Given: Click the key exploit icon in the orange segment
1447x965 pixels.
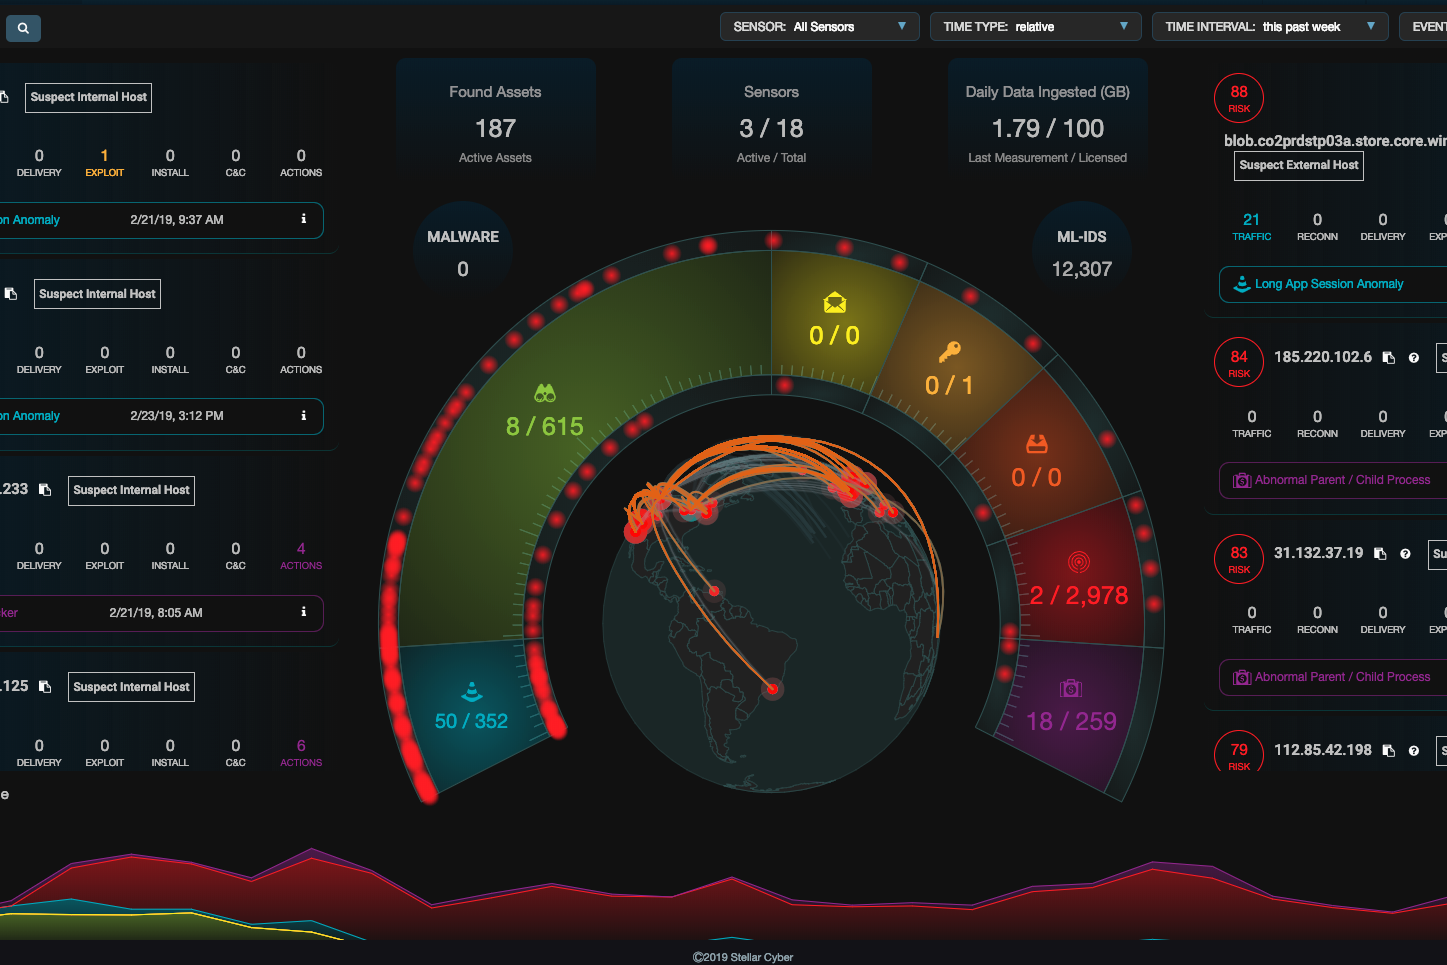Looking at the screenshot, I should tap(949, 352).
